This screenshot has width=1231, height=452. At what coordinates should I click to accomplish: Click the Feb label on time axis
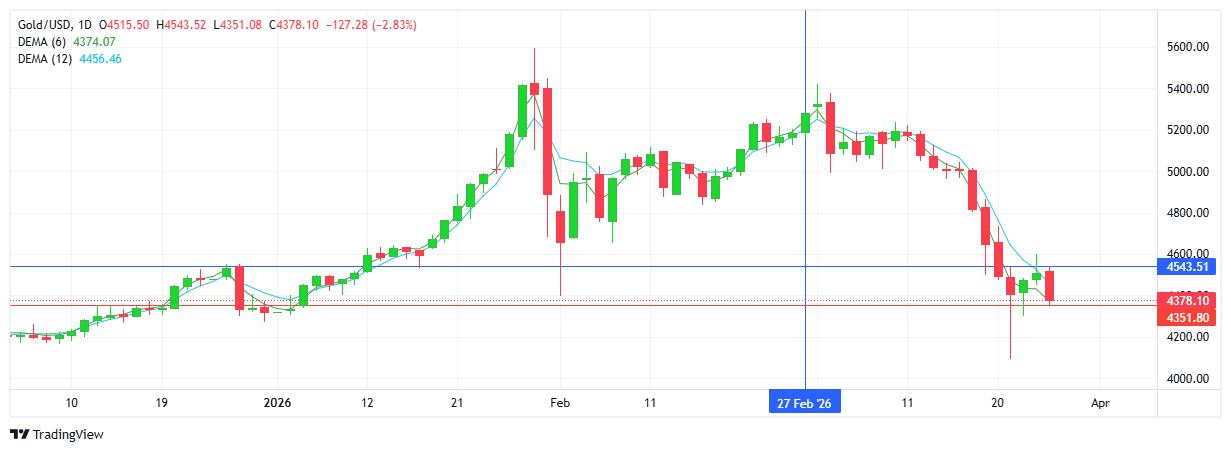point(560,403)
